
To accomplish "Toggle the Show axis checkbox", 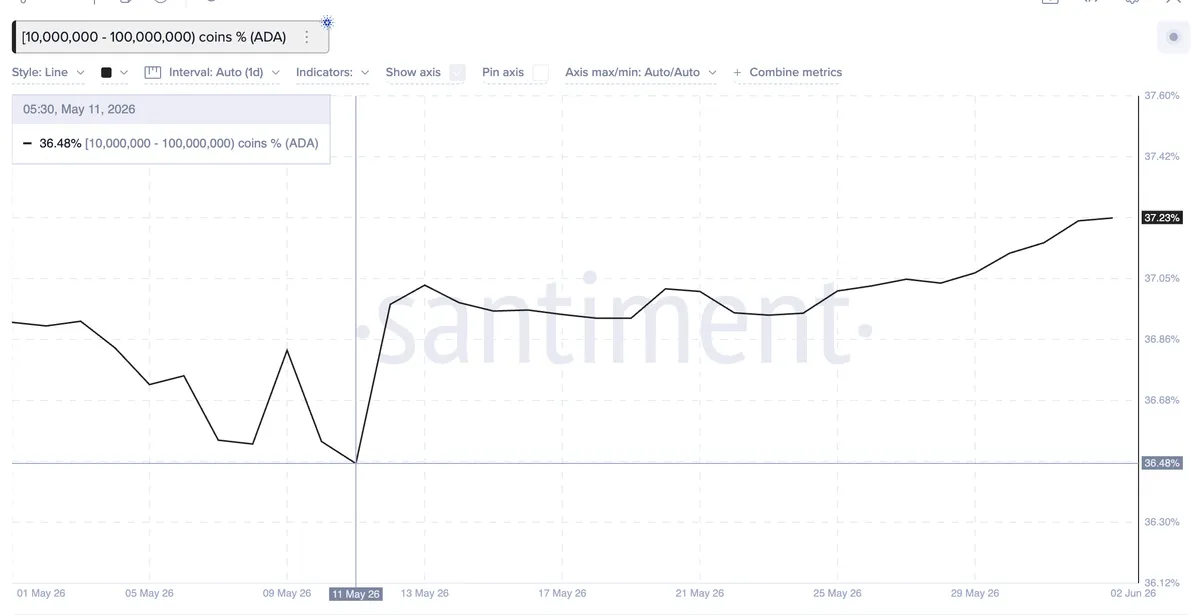I will click(x=457, y=72).
